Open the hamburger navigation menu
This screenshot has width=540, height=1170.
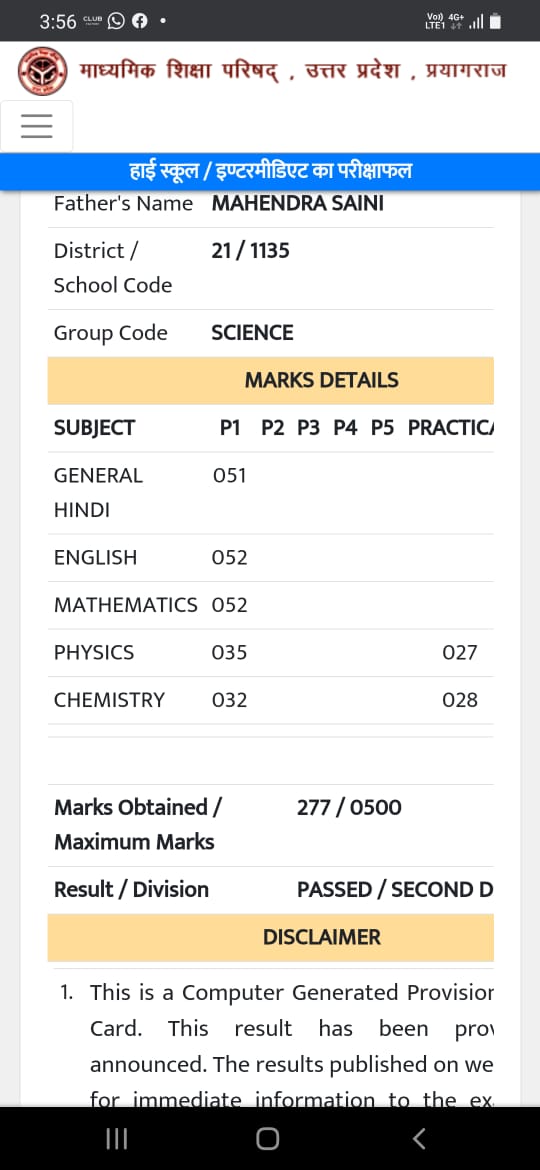click(37, 126)
